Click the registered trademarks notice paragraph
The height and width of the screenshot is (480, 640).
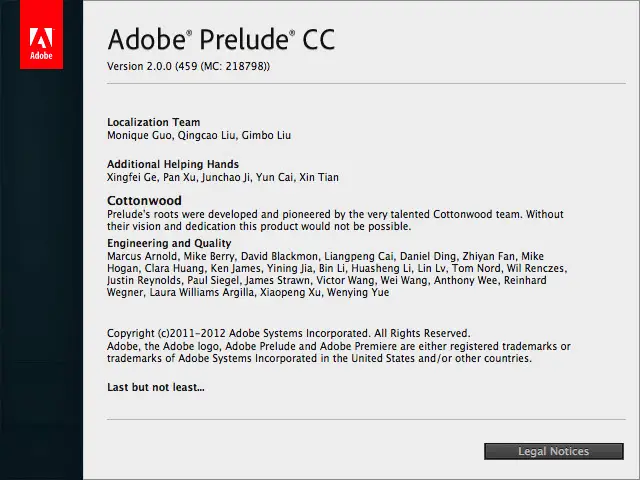click(339, 352)
